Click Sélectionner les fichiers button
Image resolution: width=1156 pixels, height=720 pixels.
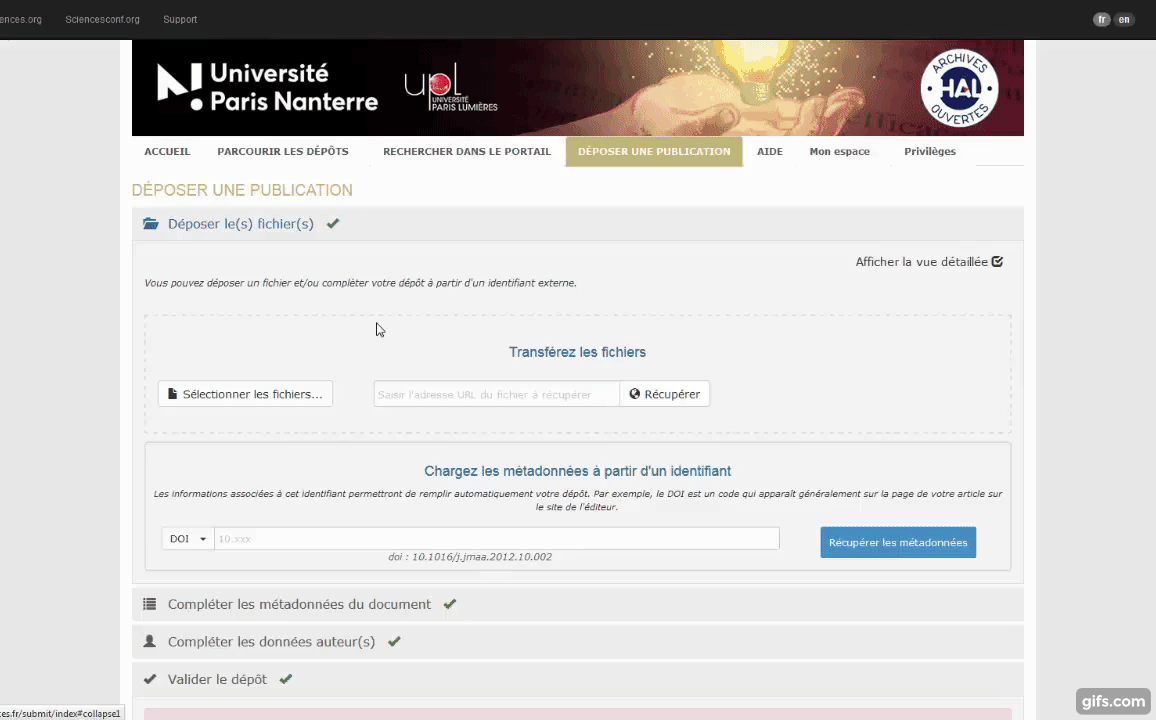[x=246, y=394]
